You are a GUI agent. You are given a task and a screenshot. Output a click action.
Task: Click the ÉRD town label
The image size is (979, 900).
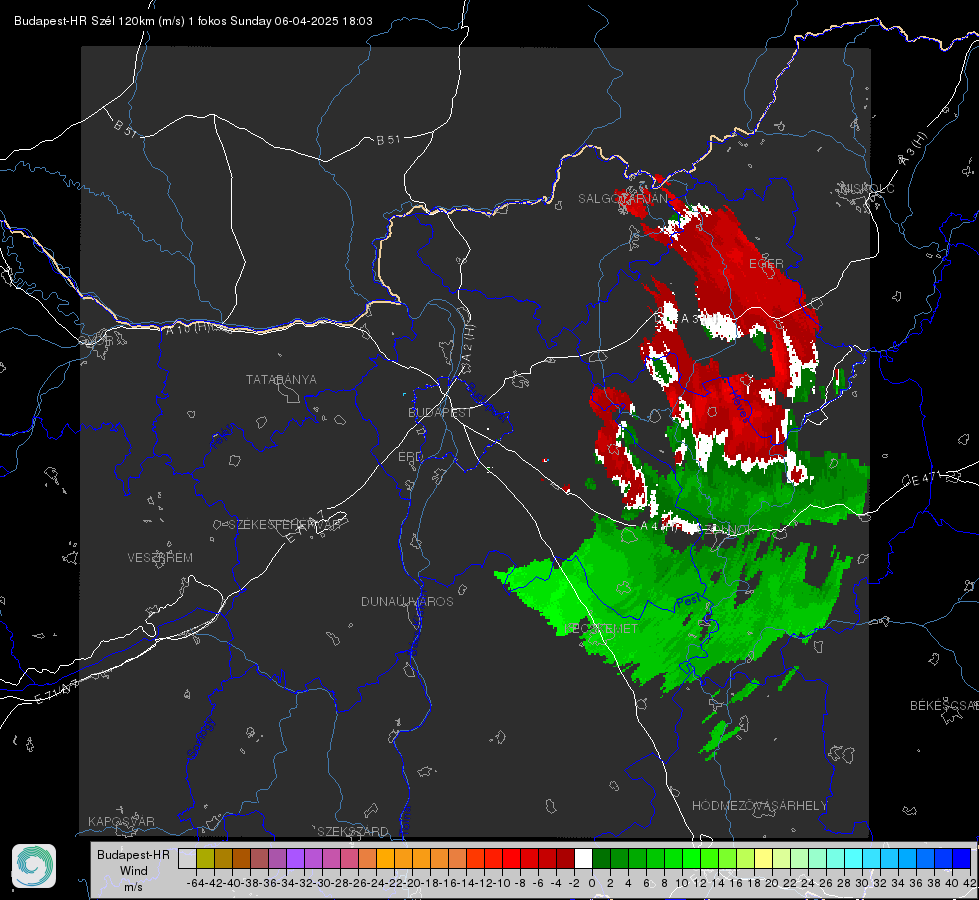point(410,457)
